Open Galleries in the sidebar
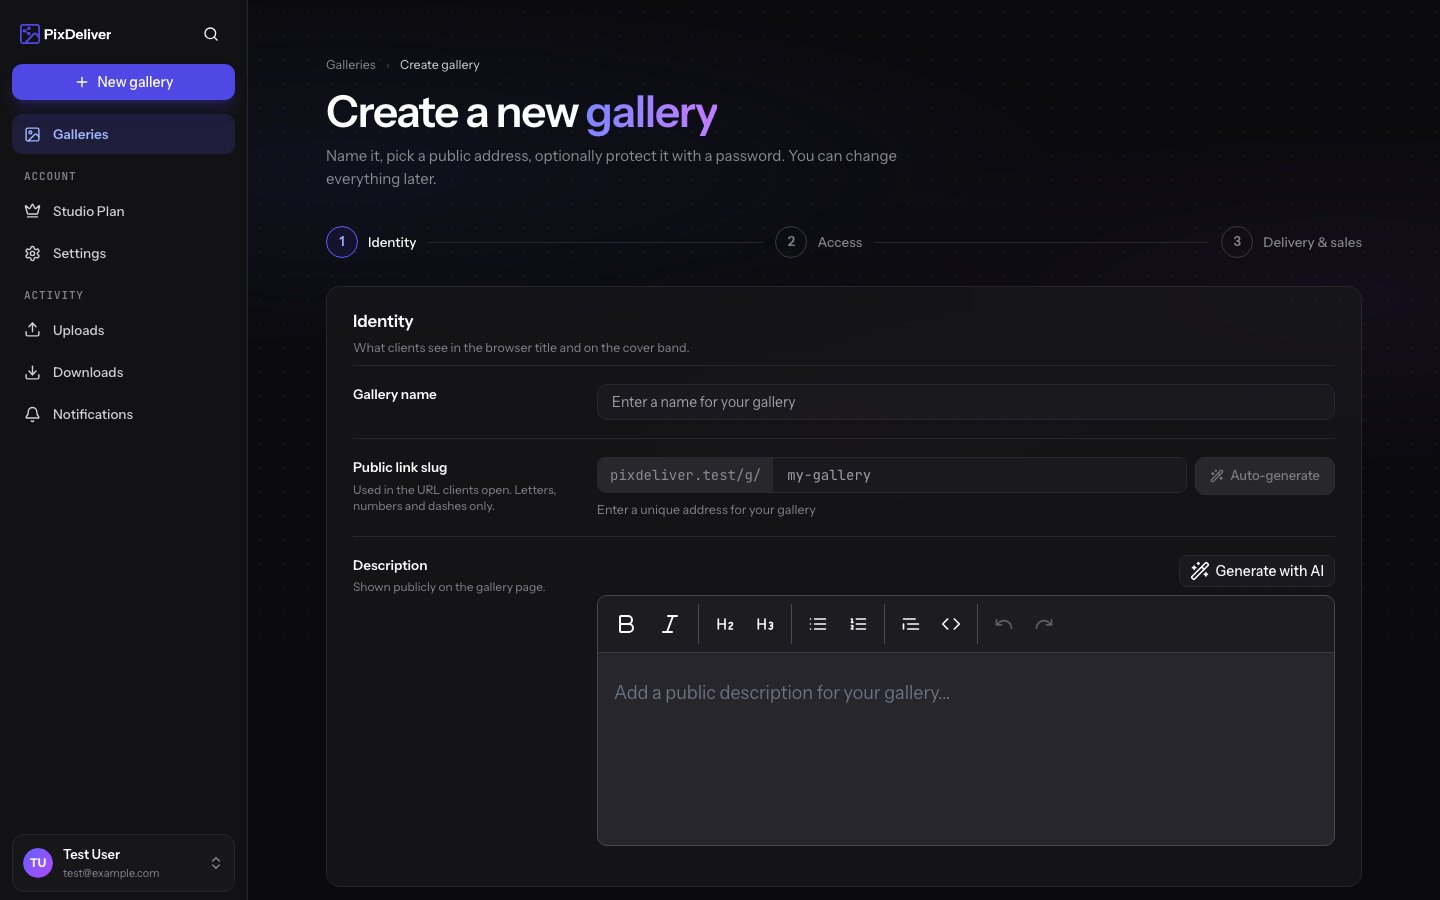 point(123,134)
